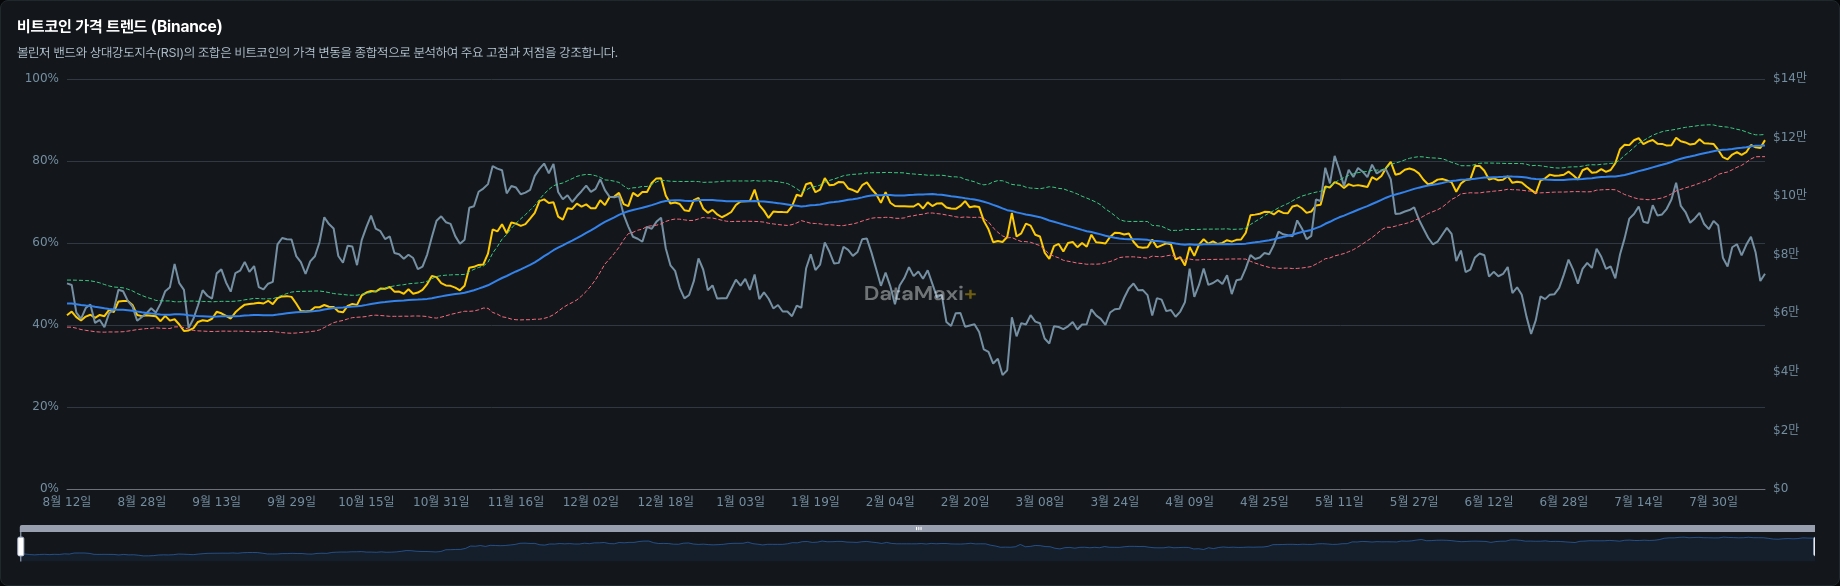Screen dimensions: 1840x586
Task: Click the 9월 13일 date label
Action: tap(217, 502)
